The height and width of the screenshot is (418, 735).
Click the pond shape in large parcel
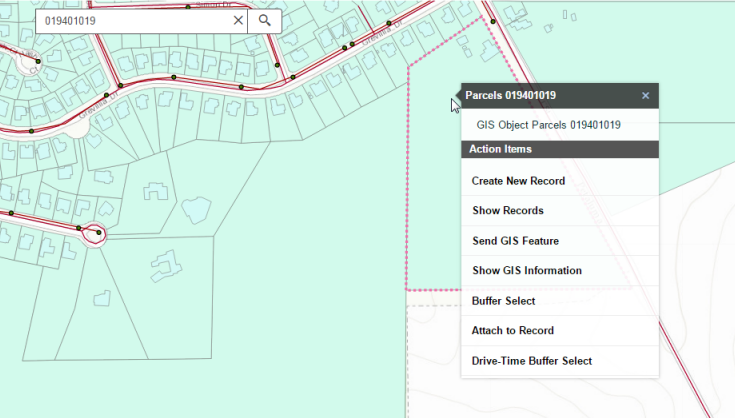[196, 209]
